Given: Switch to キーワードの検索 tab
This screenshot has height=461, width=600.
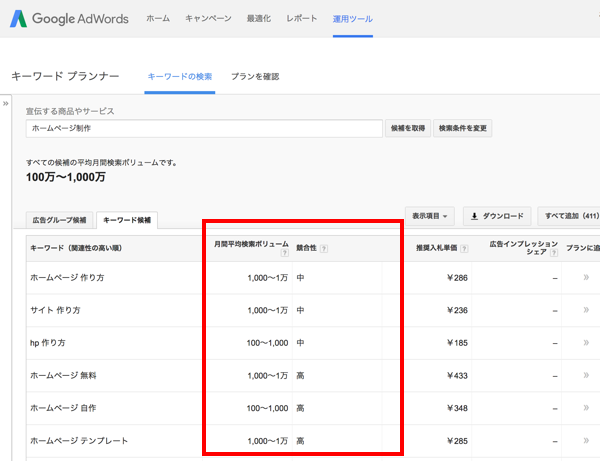Looking at the screenshot, I should pos(180,77).
